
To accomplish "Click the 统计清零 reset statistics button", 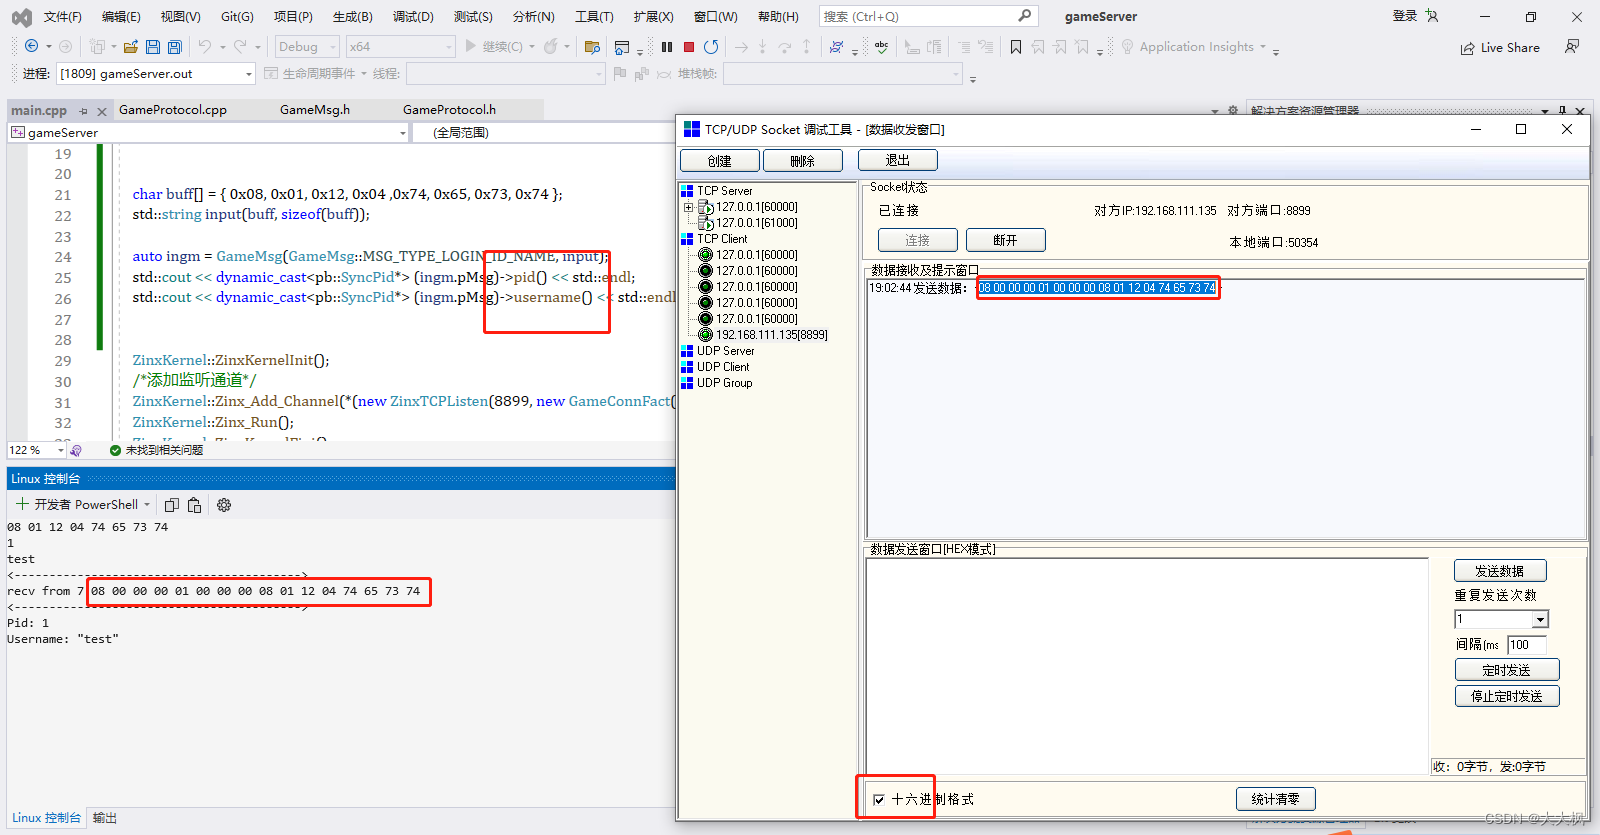I will tap(1276, 799).
